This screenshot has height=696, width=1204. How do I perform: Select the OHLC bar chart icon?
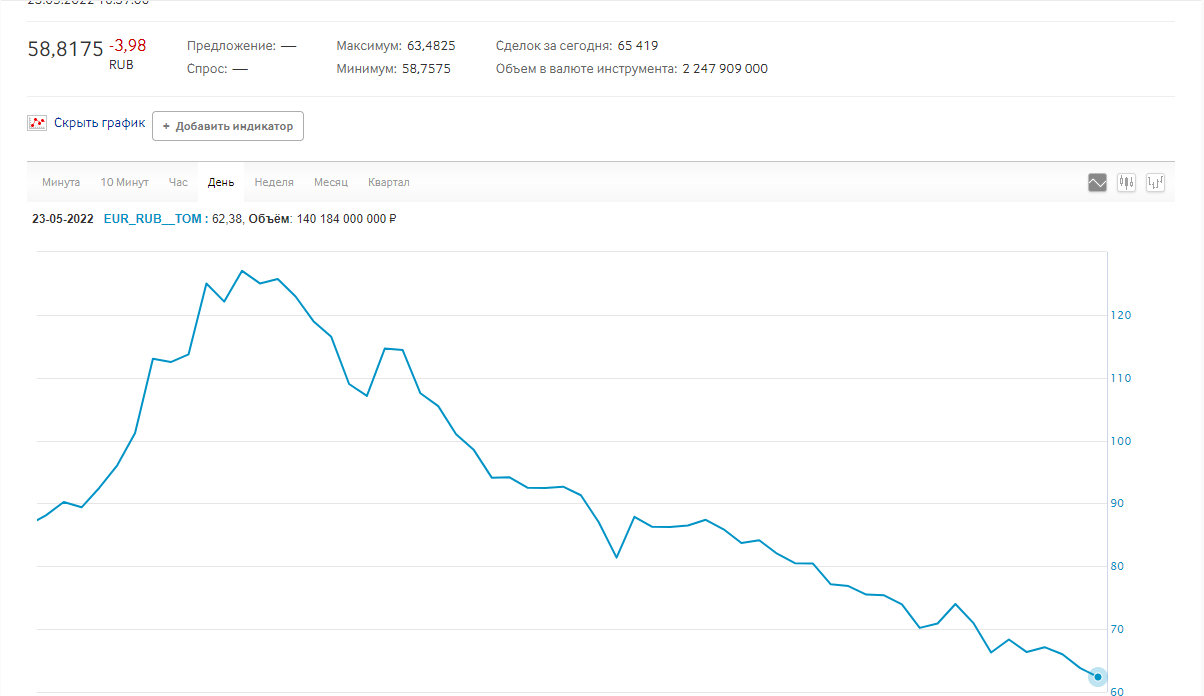[1156, 183]
